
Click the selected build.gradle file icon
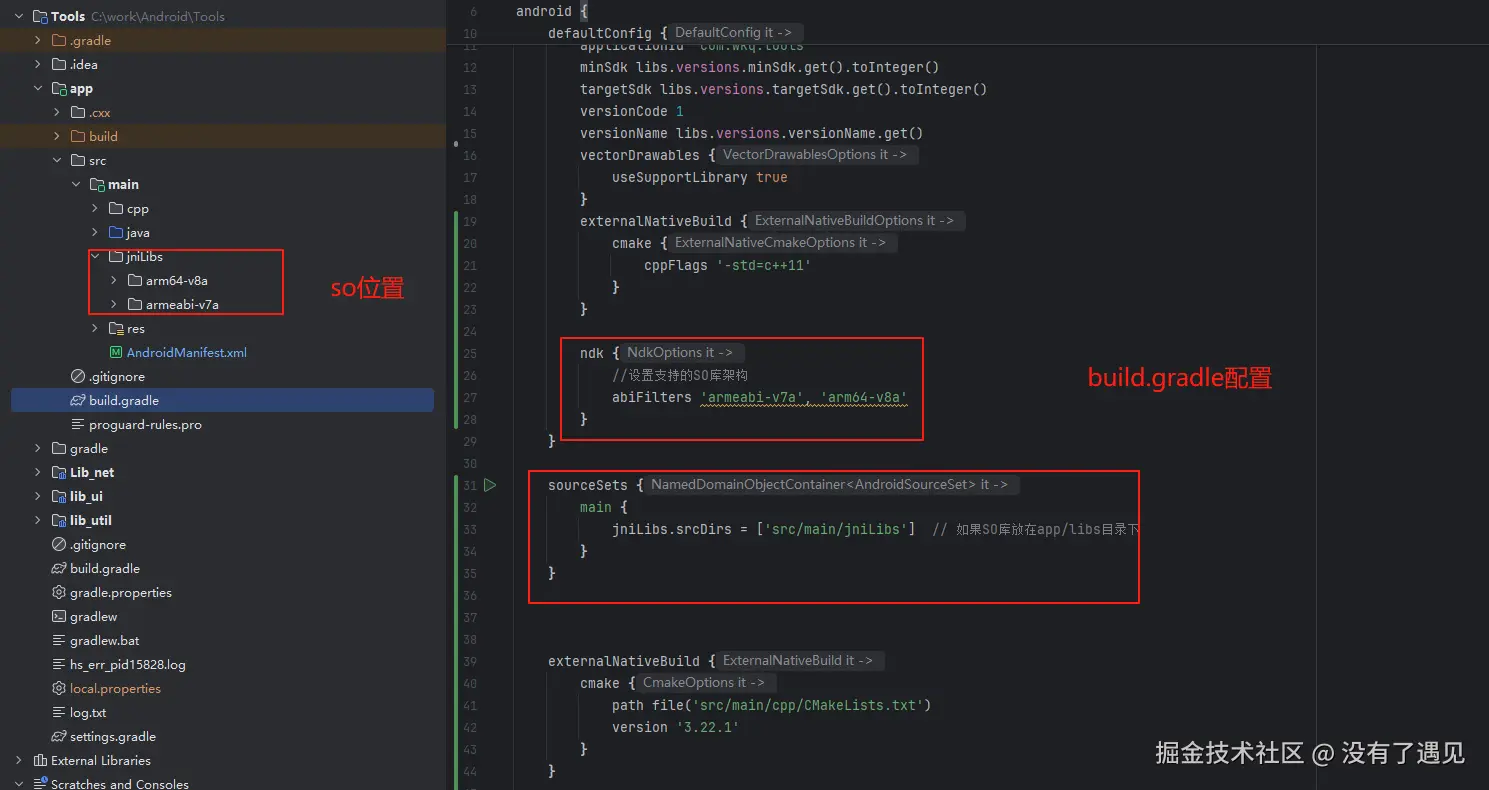(x=78, y=400)
